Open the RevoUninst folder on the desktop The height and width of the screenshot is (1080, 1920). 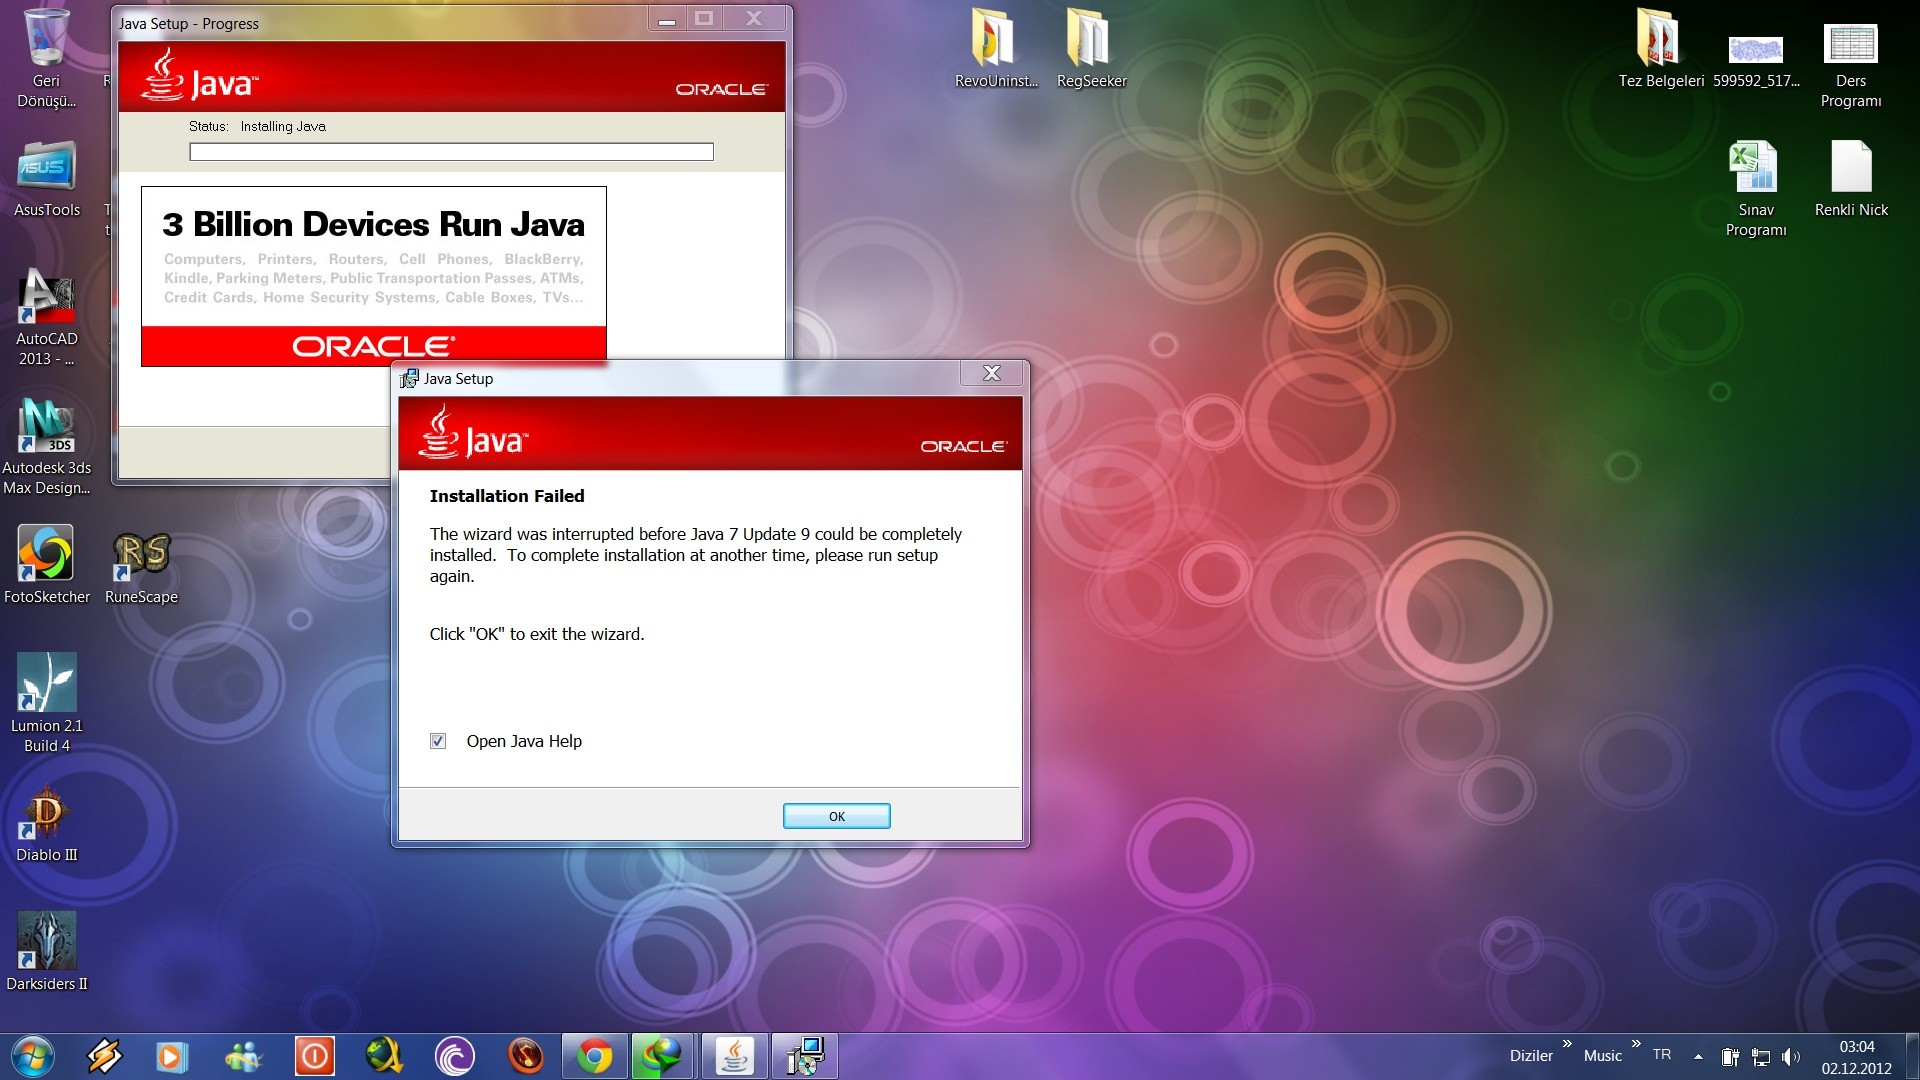[x=995, y=49]
